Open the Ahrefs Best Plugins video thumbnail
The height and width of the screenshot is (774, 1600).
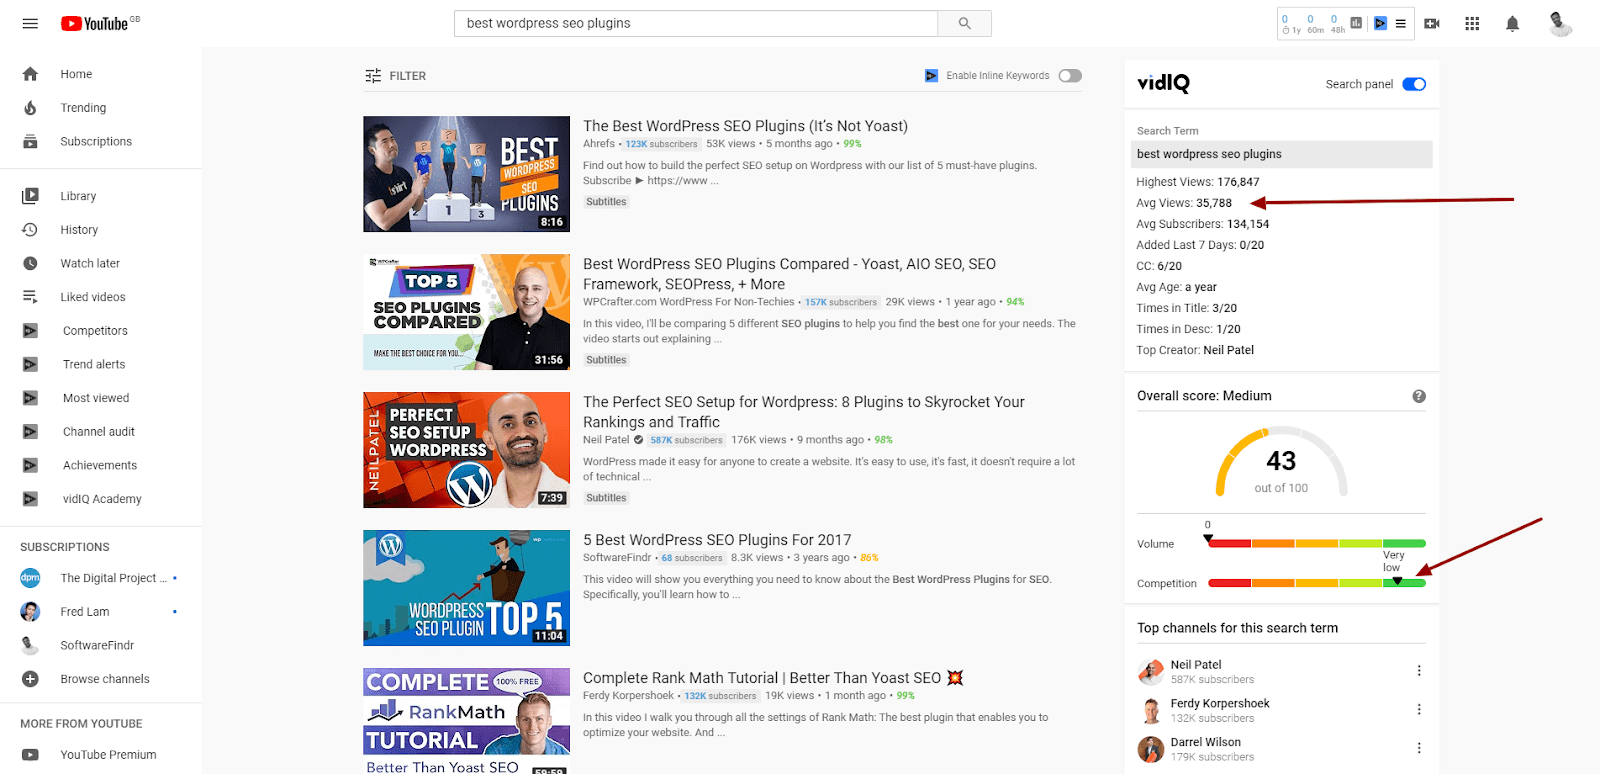tap(467, 174)
